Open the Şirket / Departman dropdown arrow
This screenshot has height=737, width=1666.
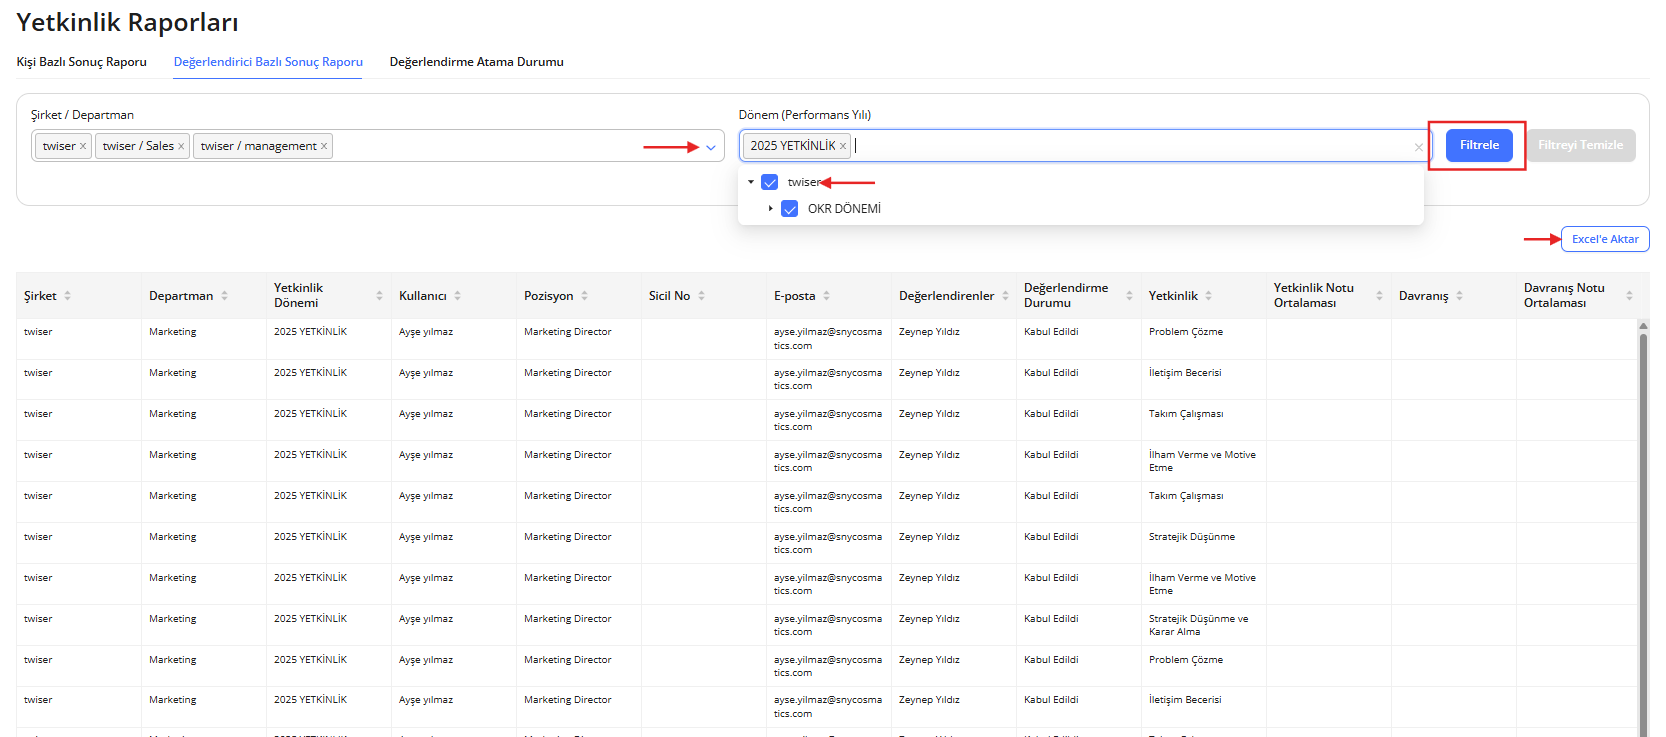click(711, 147)
